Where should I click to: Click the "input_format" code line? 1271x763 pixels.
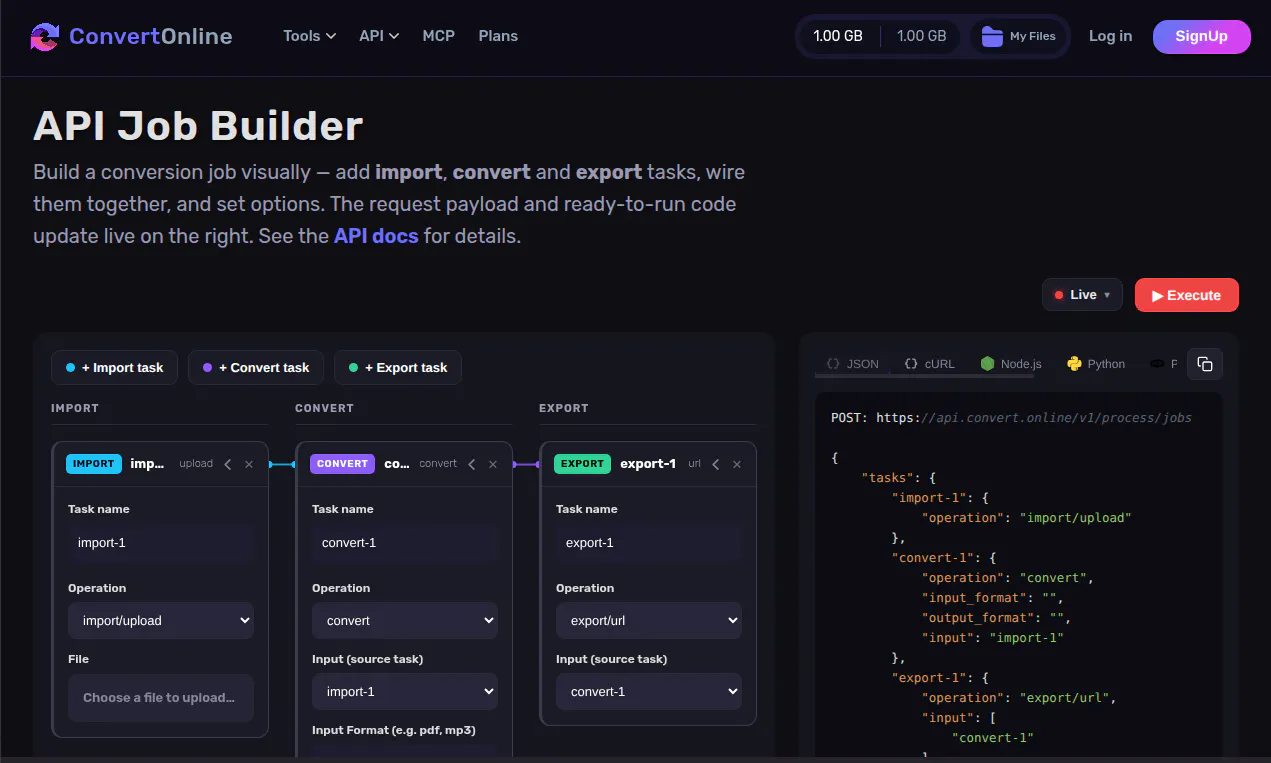(x=994, y=598)
